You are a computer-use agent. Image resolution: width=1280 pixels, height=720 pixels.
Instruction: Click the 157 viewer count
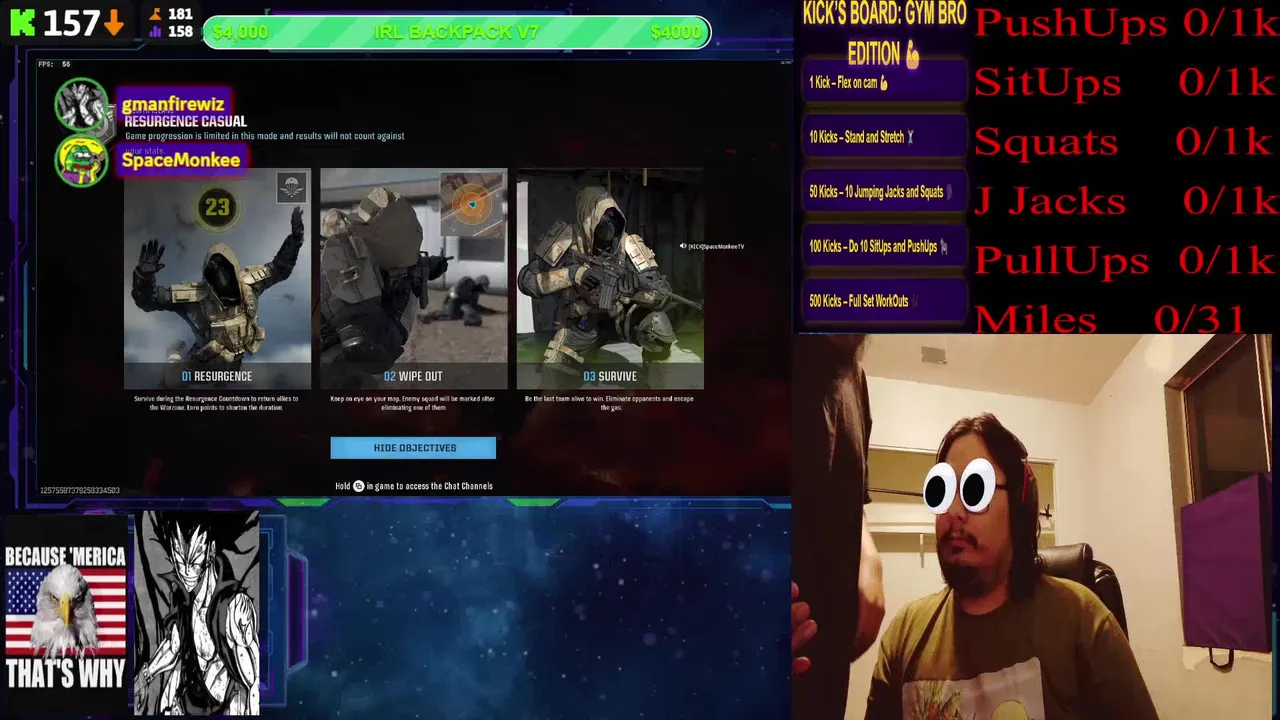coord(71,23)
